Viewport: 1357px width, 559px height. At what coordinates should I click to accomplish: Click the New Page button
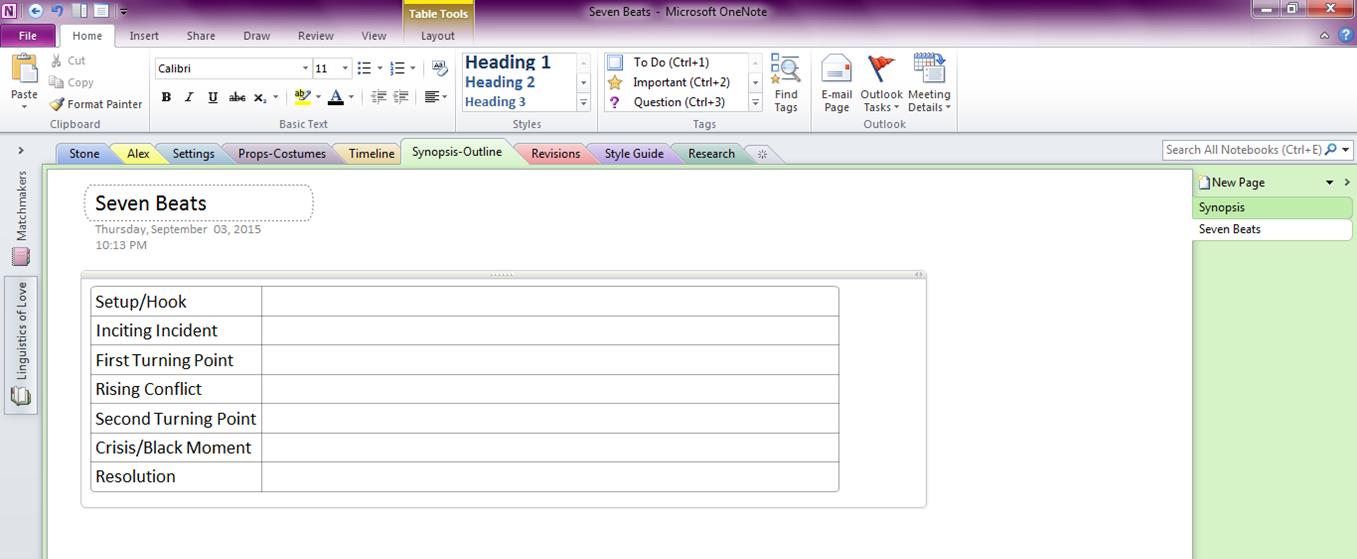[x=1237, y=182]
